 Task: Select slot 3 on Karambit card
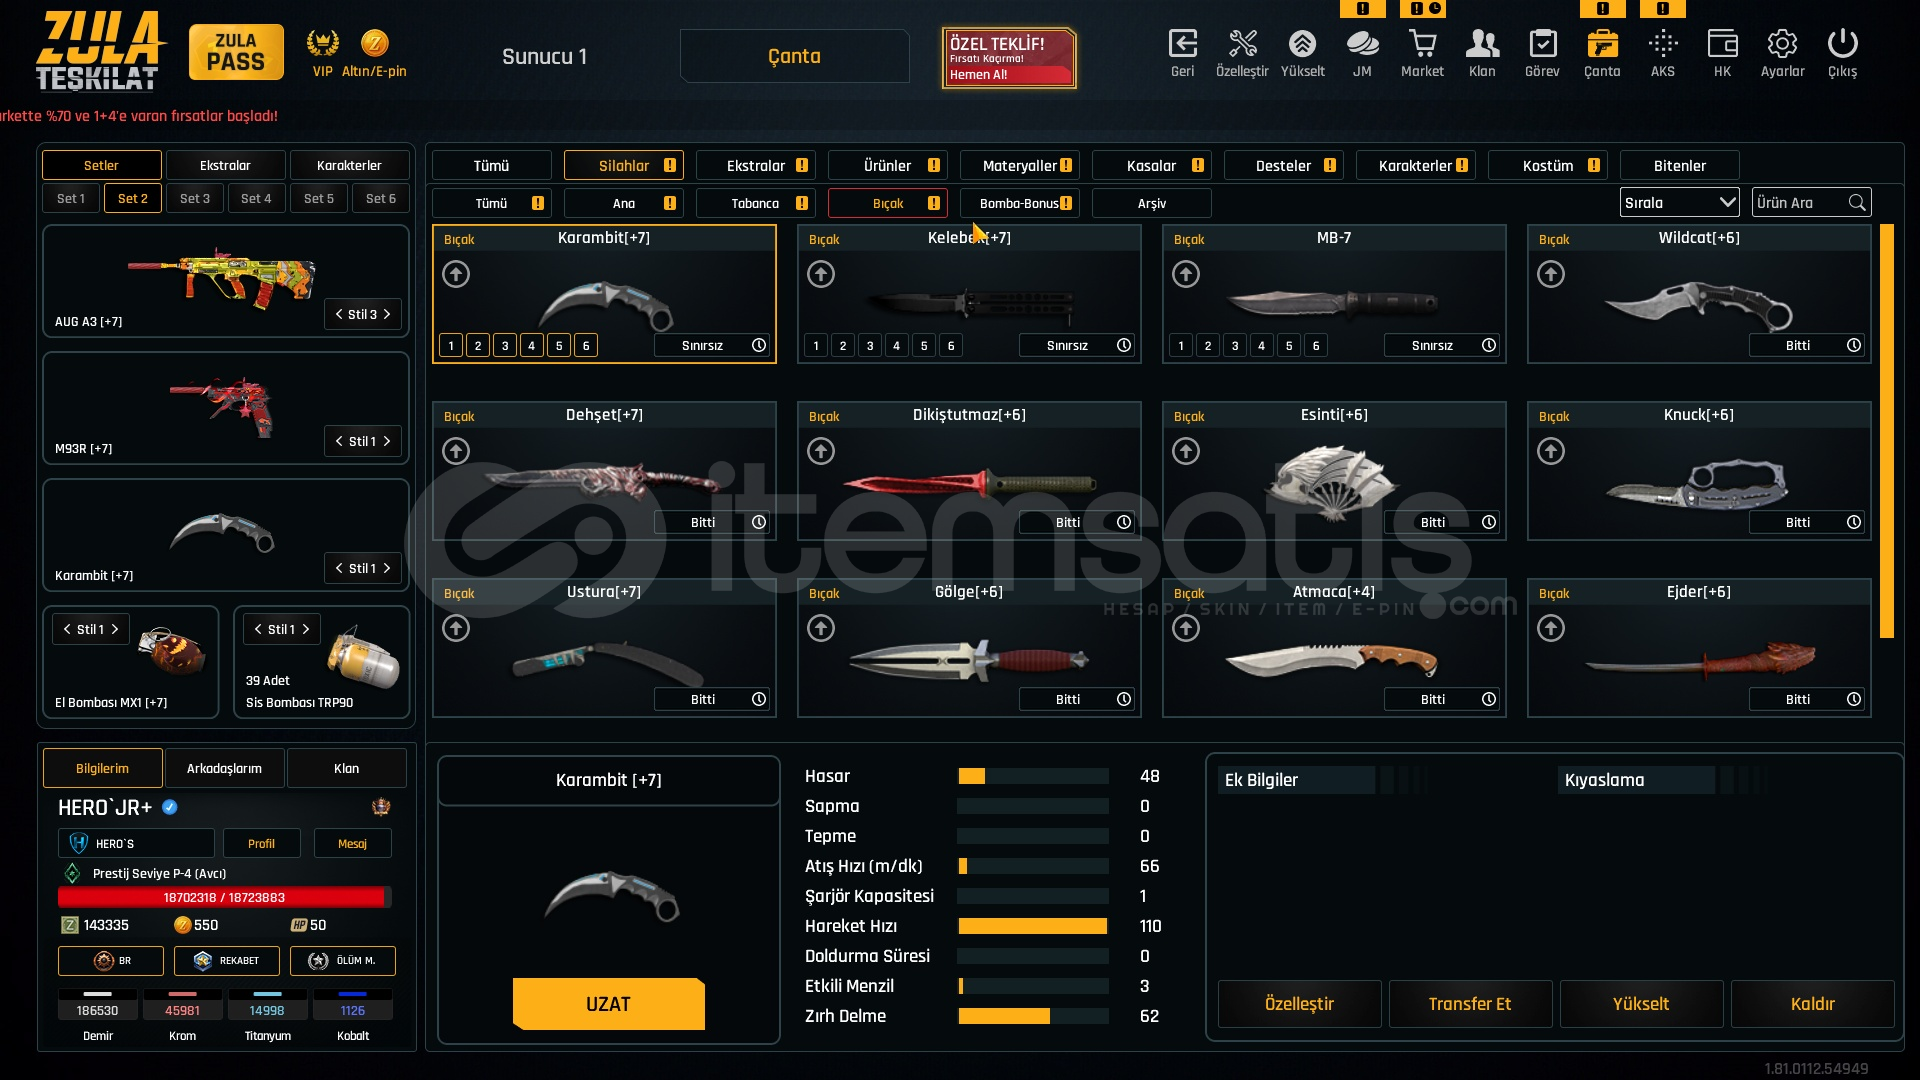(x=505, y=345)
